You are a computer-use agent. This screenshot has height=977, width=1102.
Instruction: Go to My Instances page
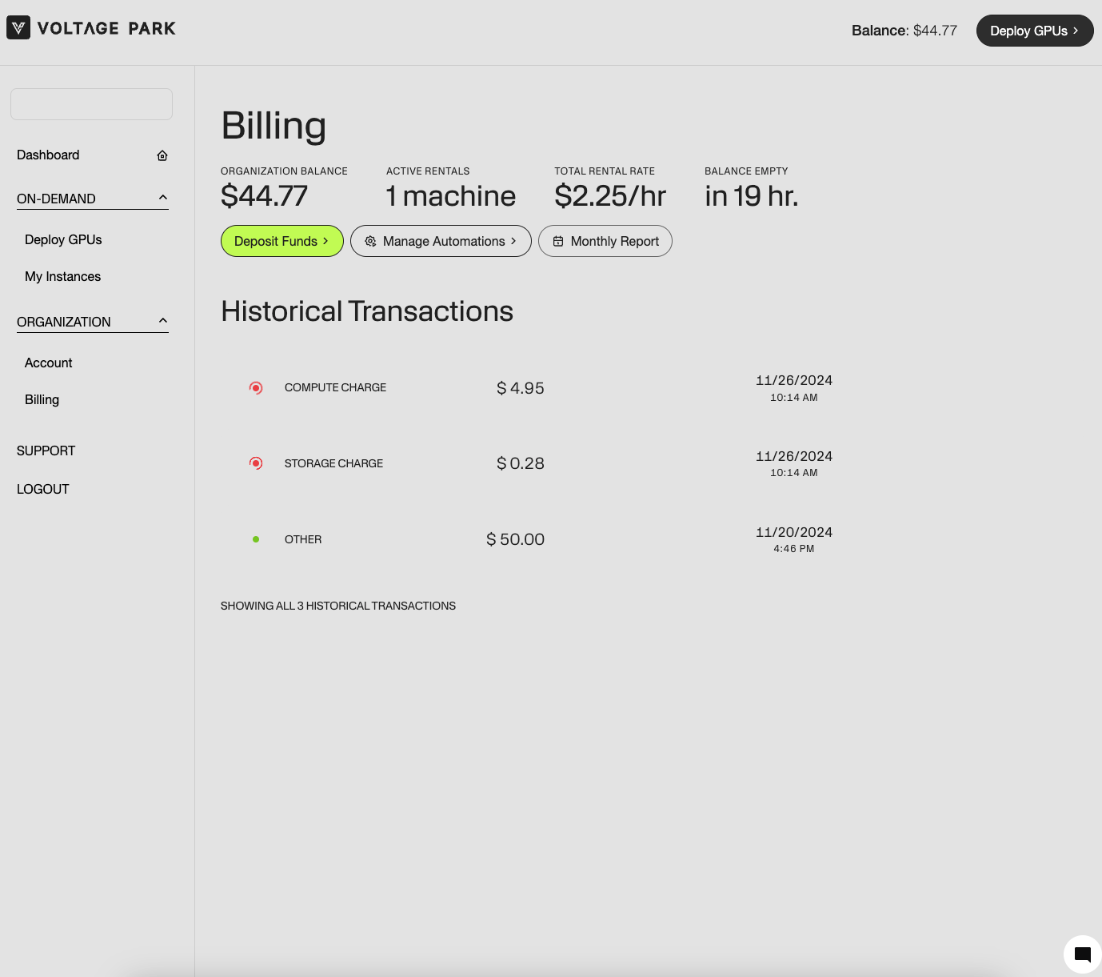tap(62, 277)
